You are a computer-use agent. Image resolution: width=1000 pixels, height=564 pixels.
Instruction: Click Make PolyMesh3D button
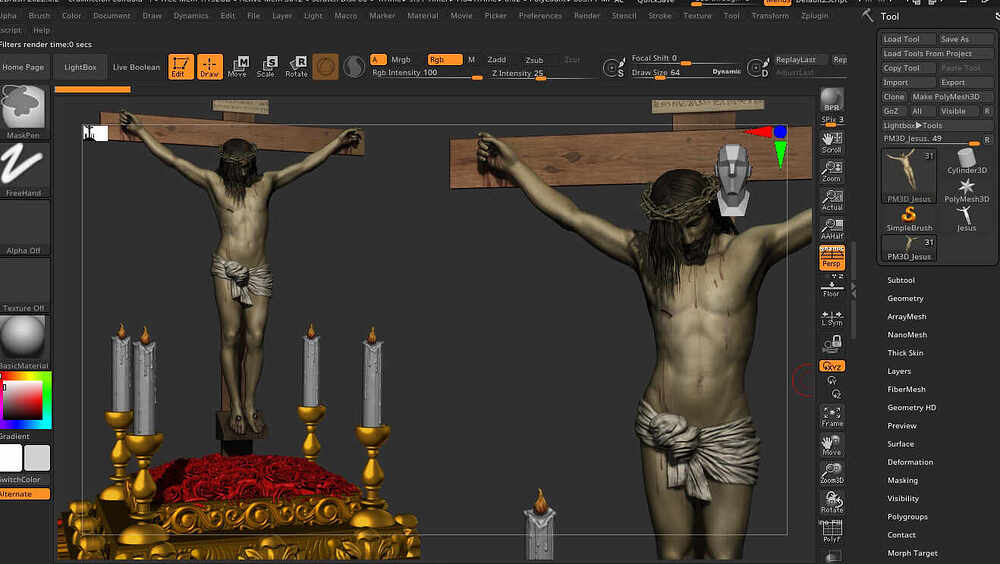click(x=950, y=96)
